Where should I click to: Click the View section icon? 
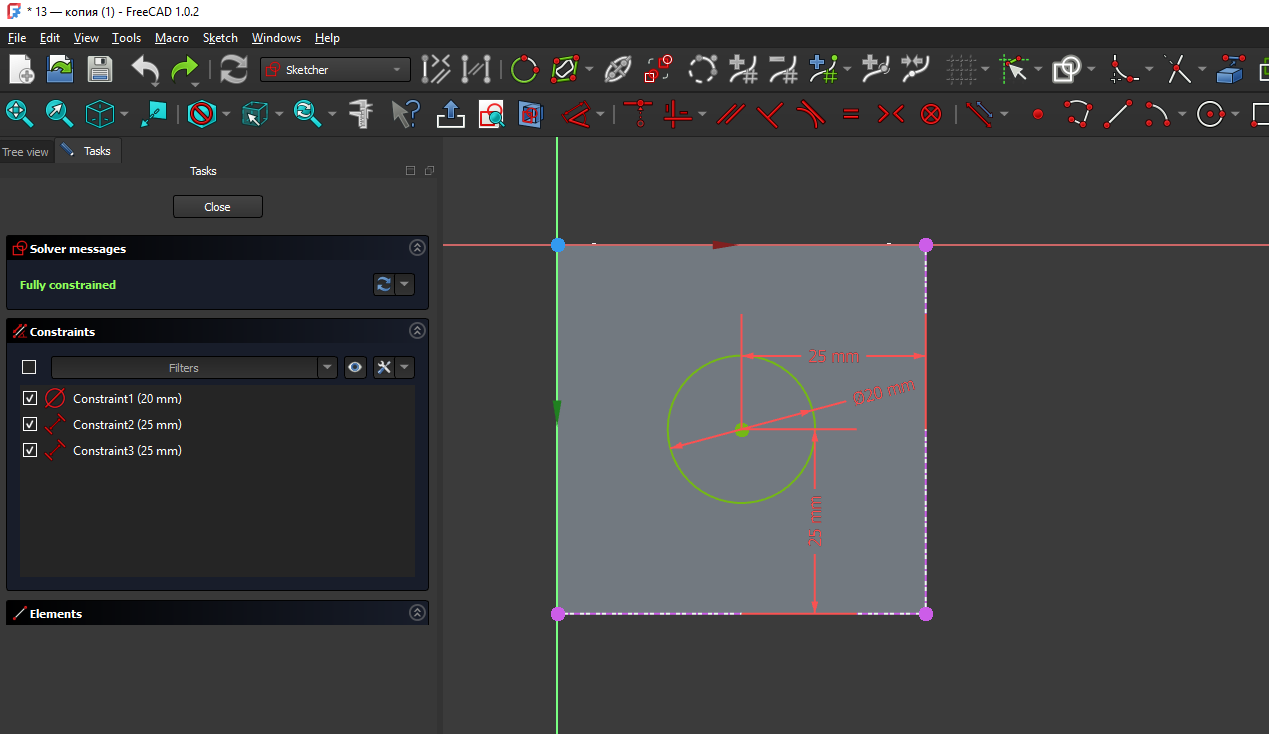(530, 114)
